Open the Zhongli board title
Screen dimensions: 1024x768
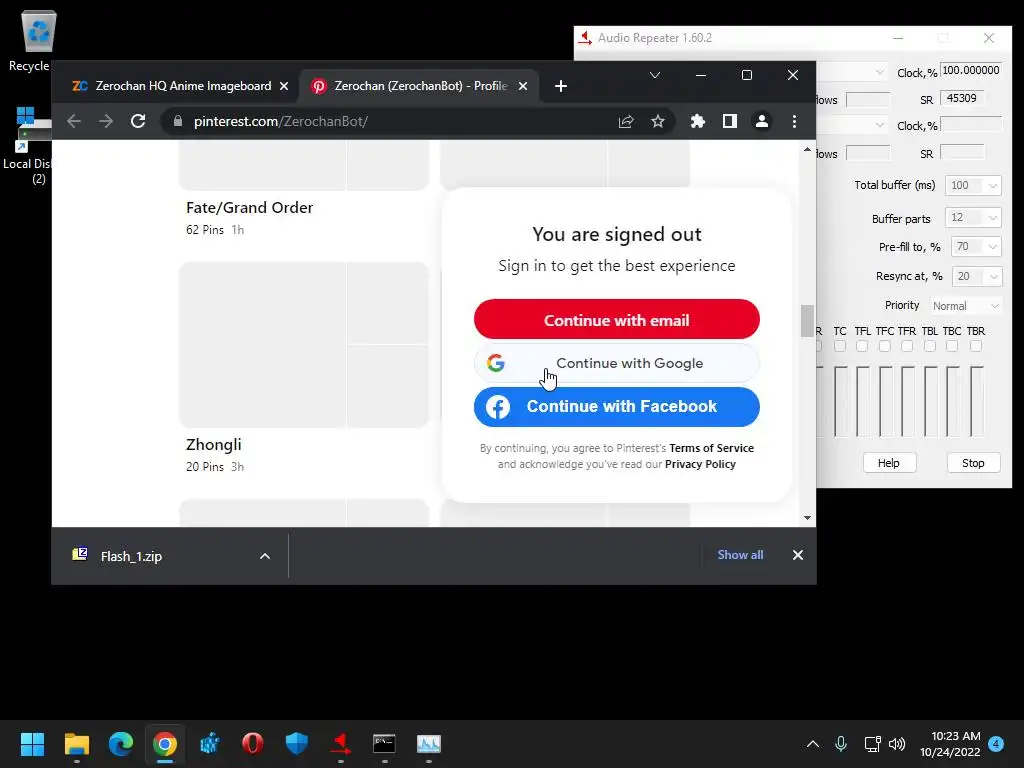tap(214, 445)
